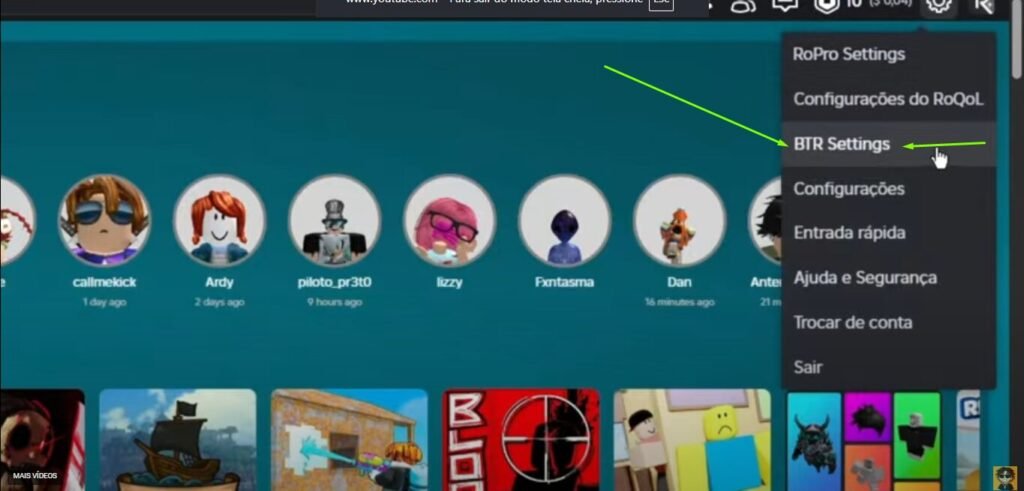1024x491 pixels.
Task: Open callmekick's friend avatar
Action: pos(104,220)
